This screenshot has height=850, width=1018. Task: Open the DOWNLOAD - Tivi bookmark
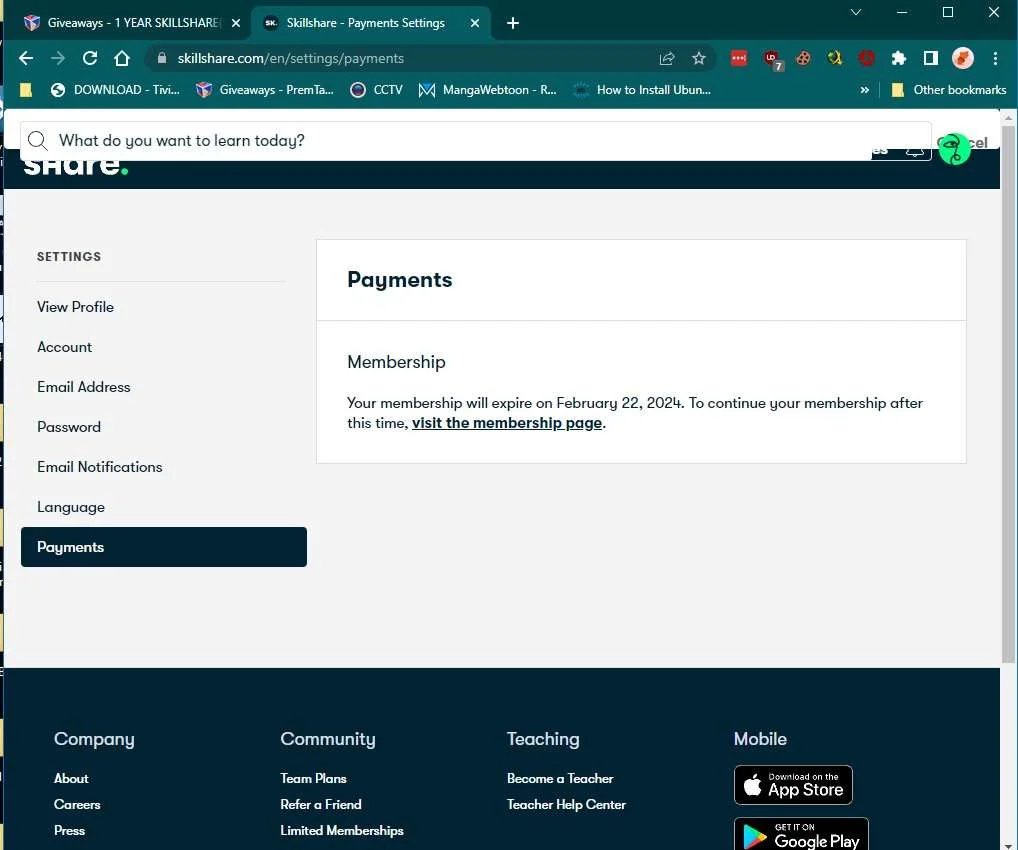115,90
